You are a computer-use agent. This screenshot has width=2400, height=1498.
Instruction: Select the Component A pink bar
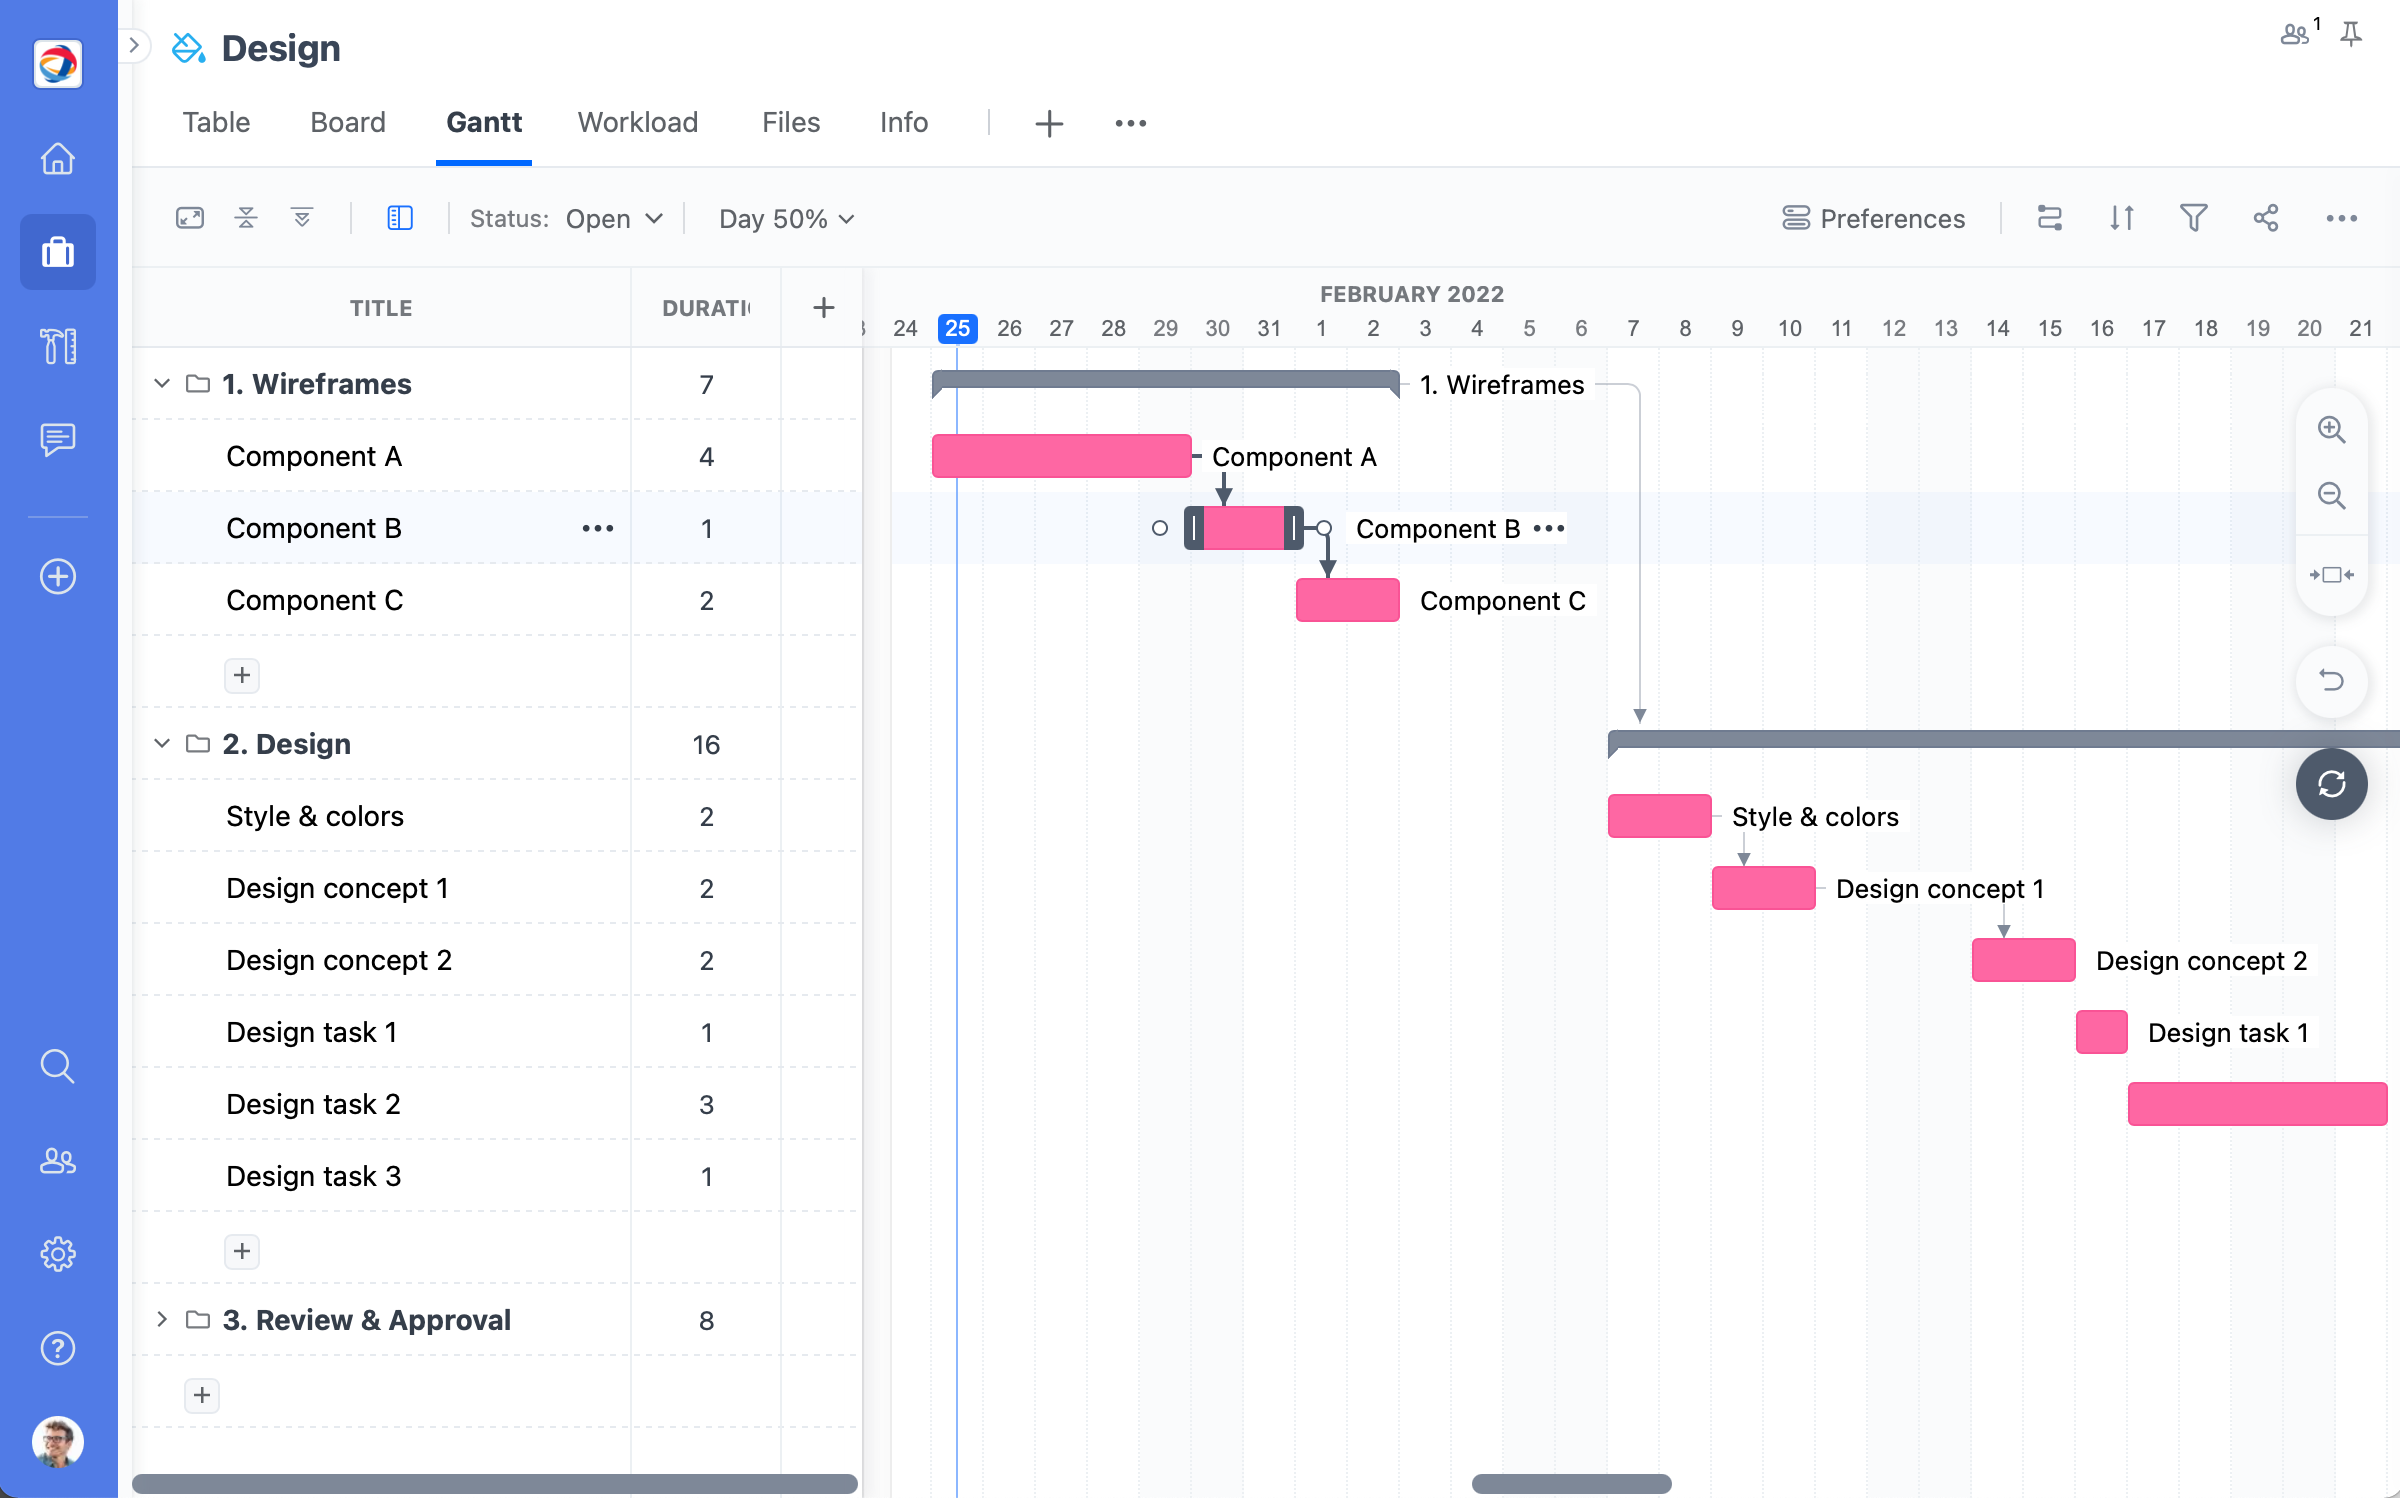click(1062, 456)
